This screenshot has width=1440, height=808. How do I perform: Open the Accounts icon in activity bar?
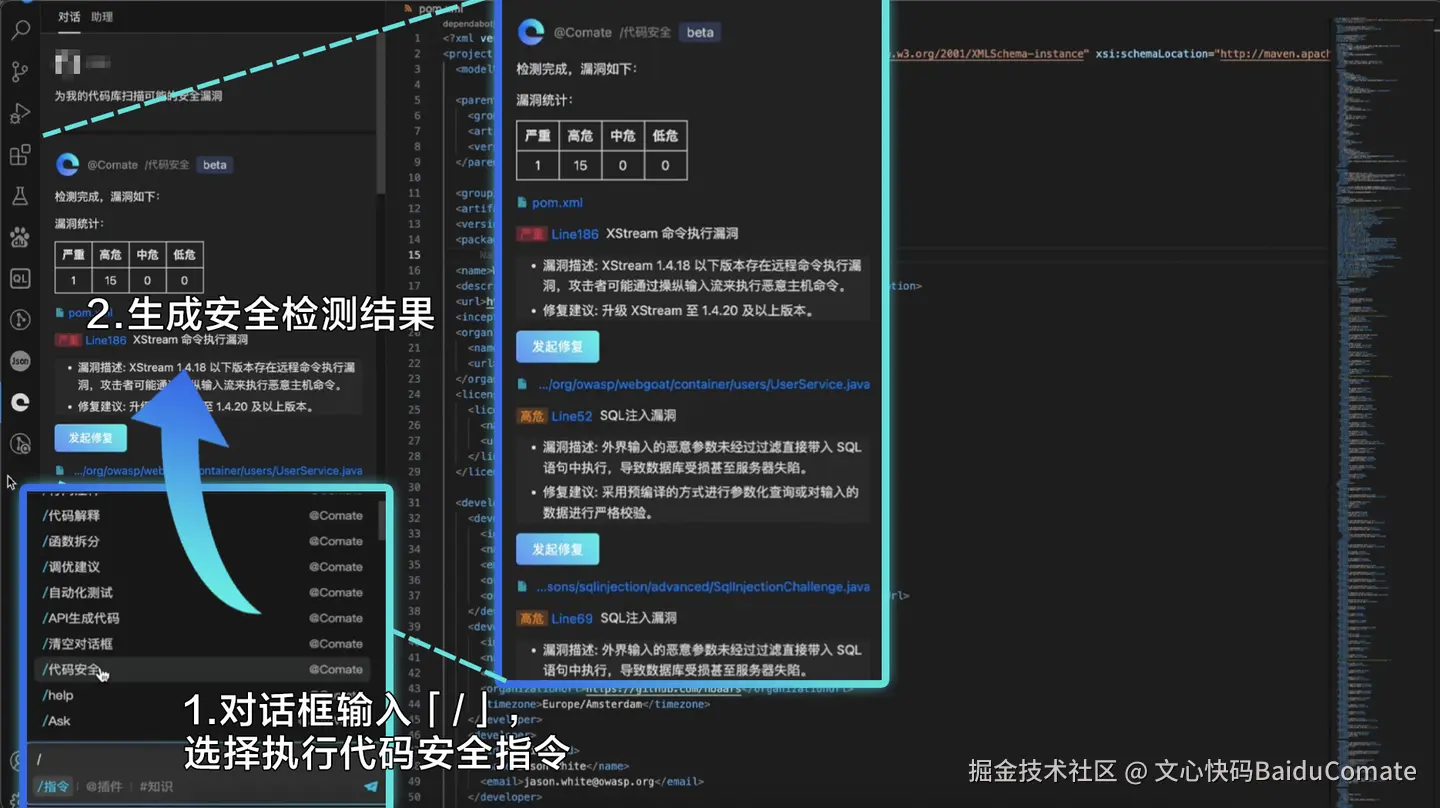click(16, 763)
